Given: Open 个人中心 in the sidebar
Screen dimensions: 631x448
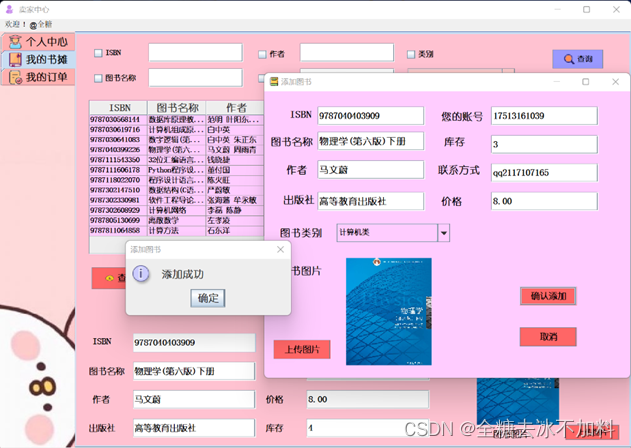Looking at the screenshot, I should tap(38, 41).
